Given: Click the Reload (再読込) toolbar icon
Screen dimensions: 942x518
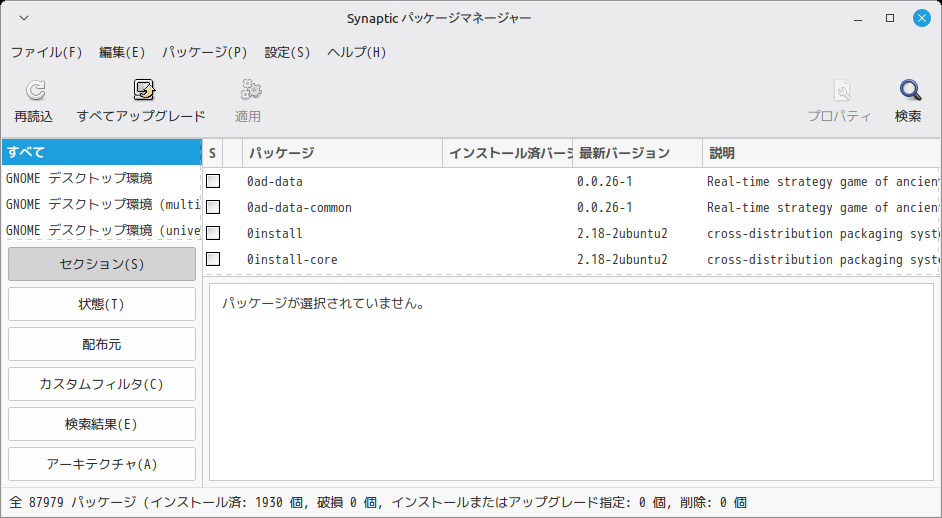Looking at the screenshot, I should [x=34, y=92].
